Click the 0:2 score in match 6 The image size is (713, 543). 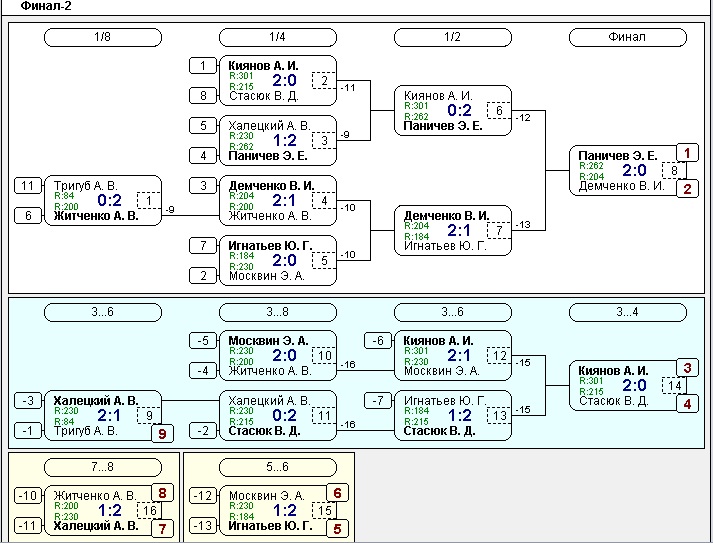pyautogui.click(x=460, y=111)
